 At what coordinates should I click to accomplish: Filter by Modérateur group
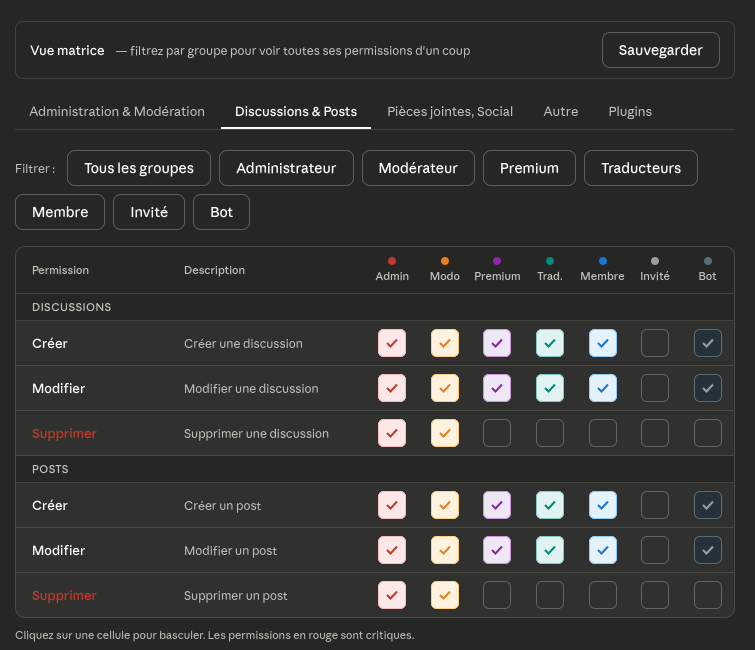tap(418, 168)
